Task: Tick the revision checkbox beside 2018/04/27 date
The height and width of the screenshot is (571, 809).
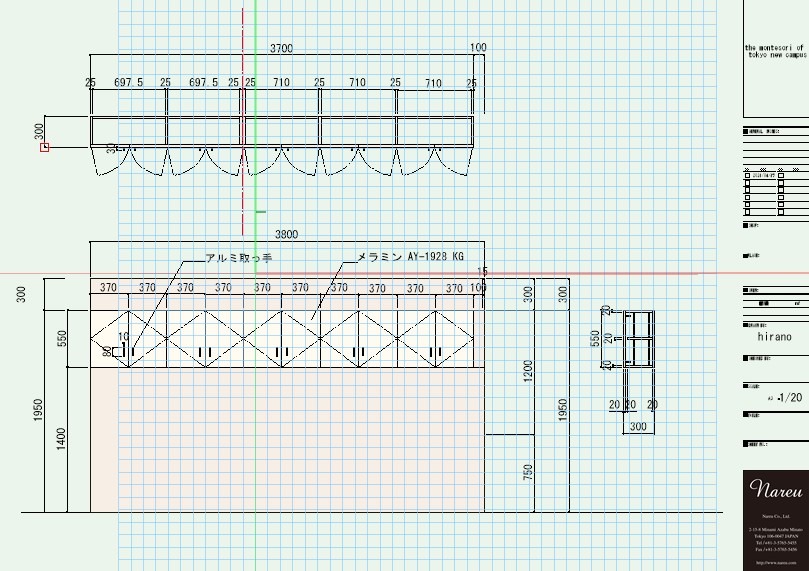Action: (x=748, y=175)
